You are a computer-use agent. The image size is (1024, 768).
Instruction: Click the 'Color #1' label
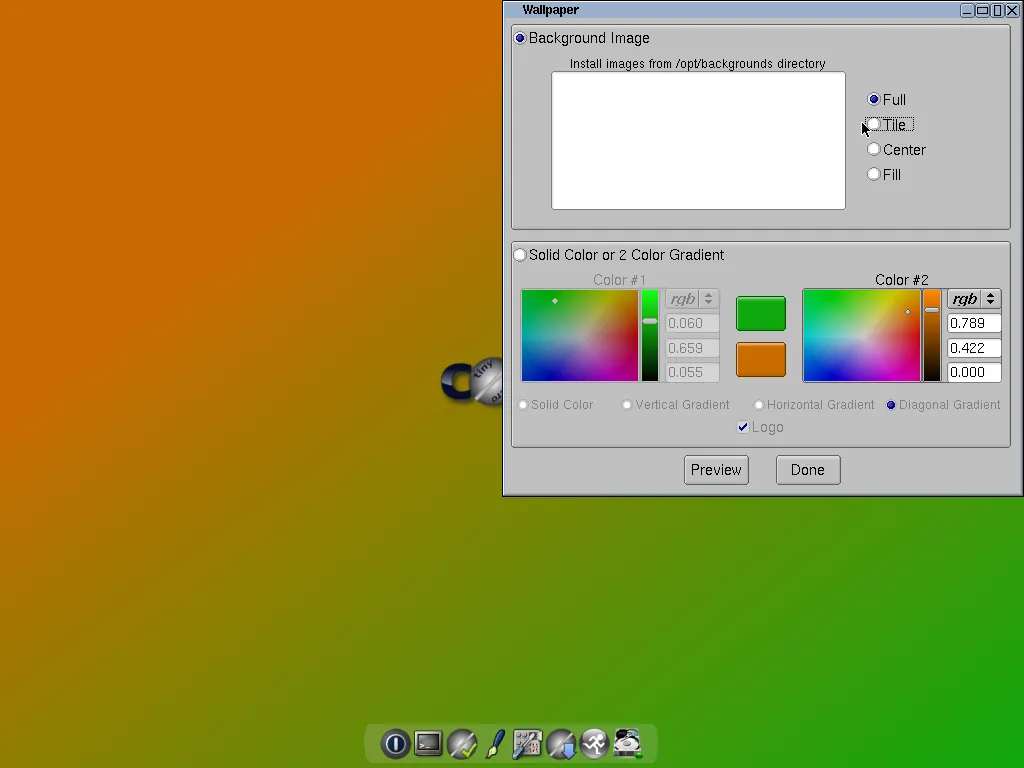(619, 280)
